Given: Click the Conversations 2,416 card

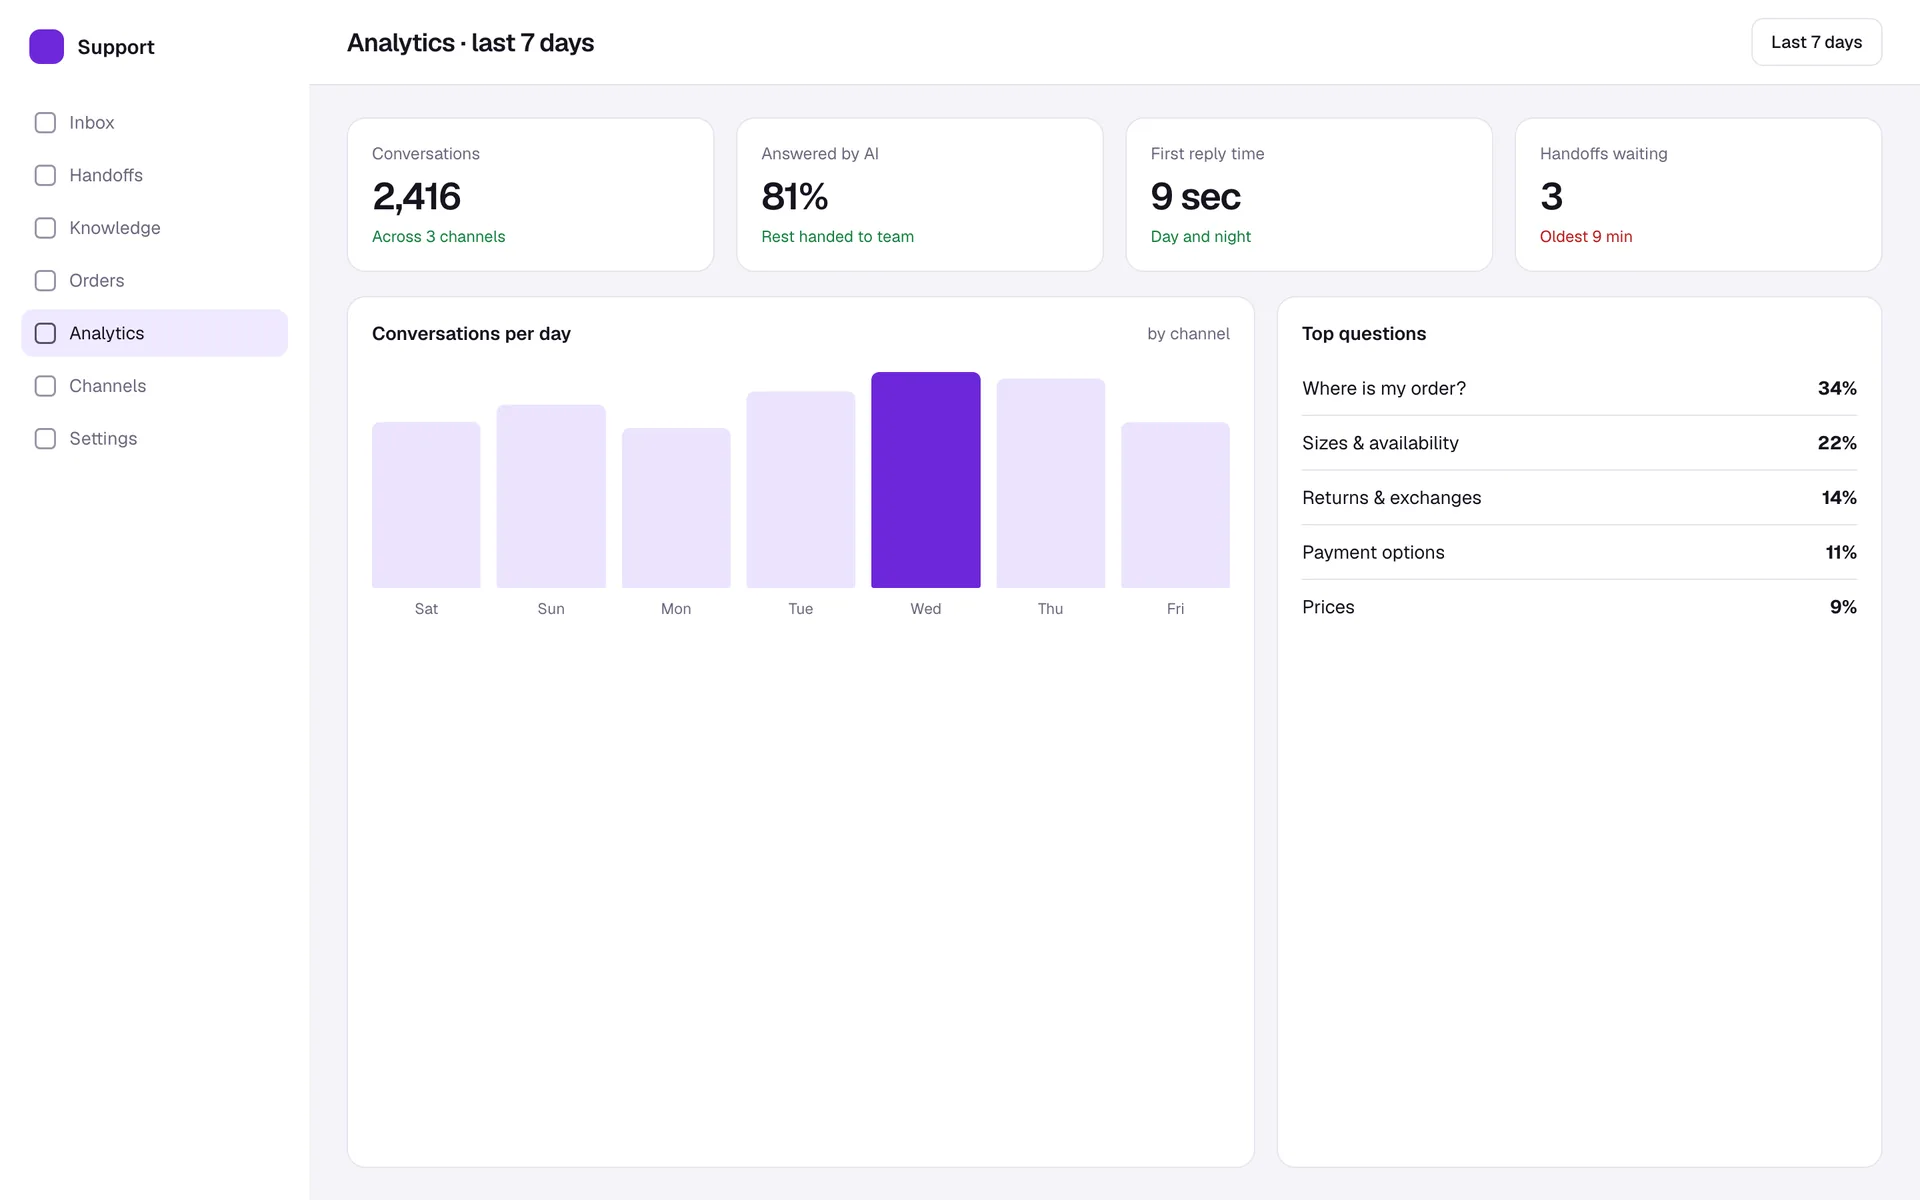Looking at the screenshot, I should coord(530,195).
